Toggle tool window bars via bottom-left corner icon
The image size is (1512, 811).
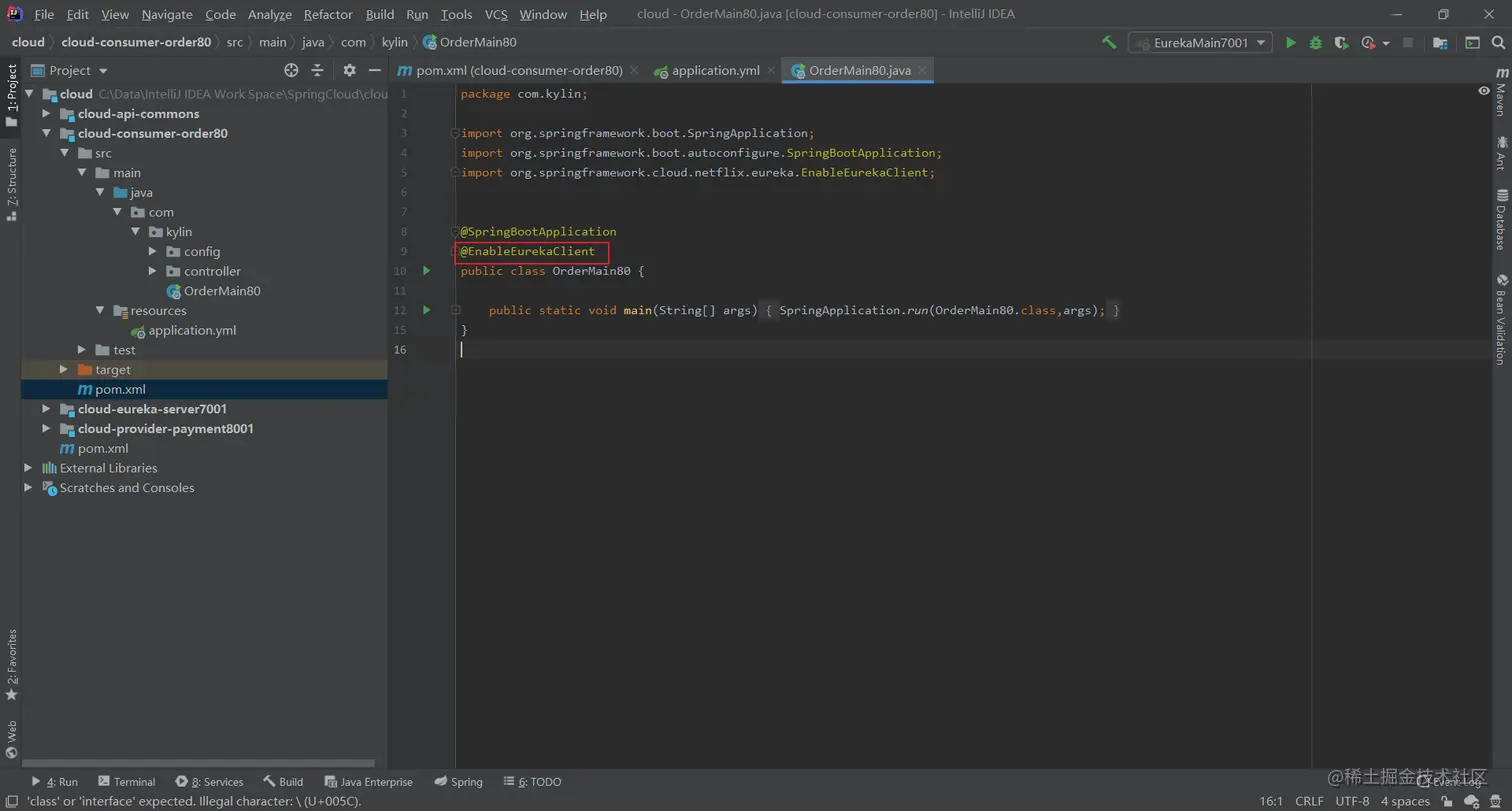pyautogui.click(x=10, y=801)
